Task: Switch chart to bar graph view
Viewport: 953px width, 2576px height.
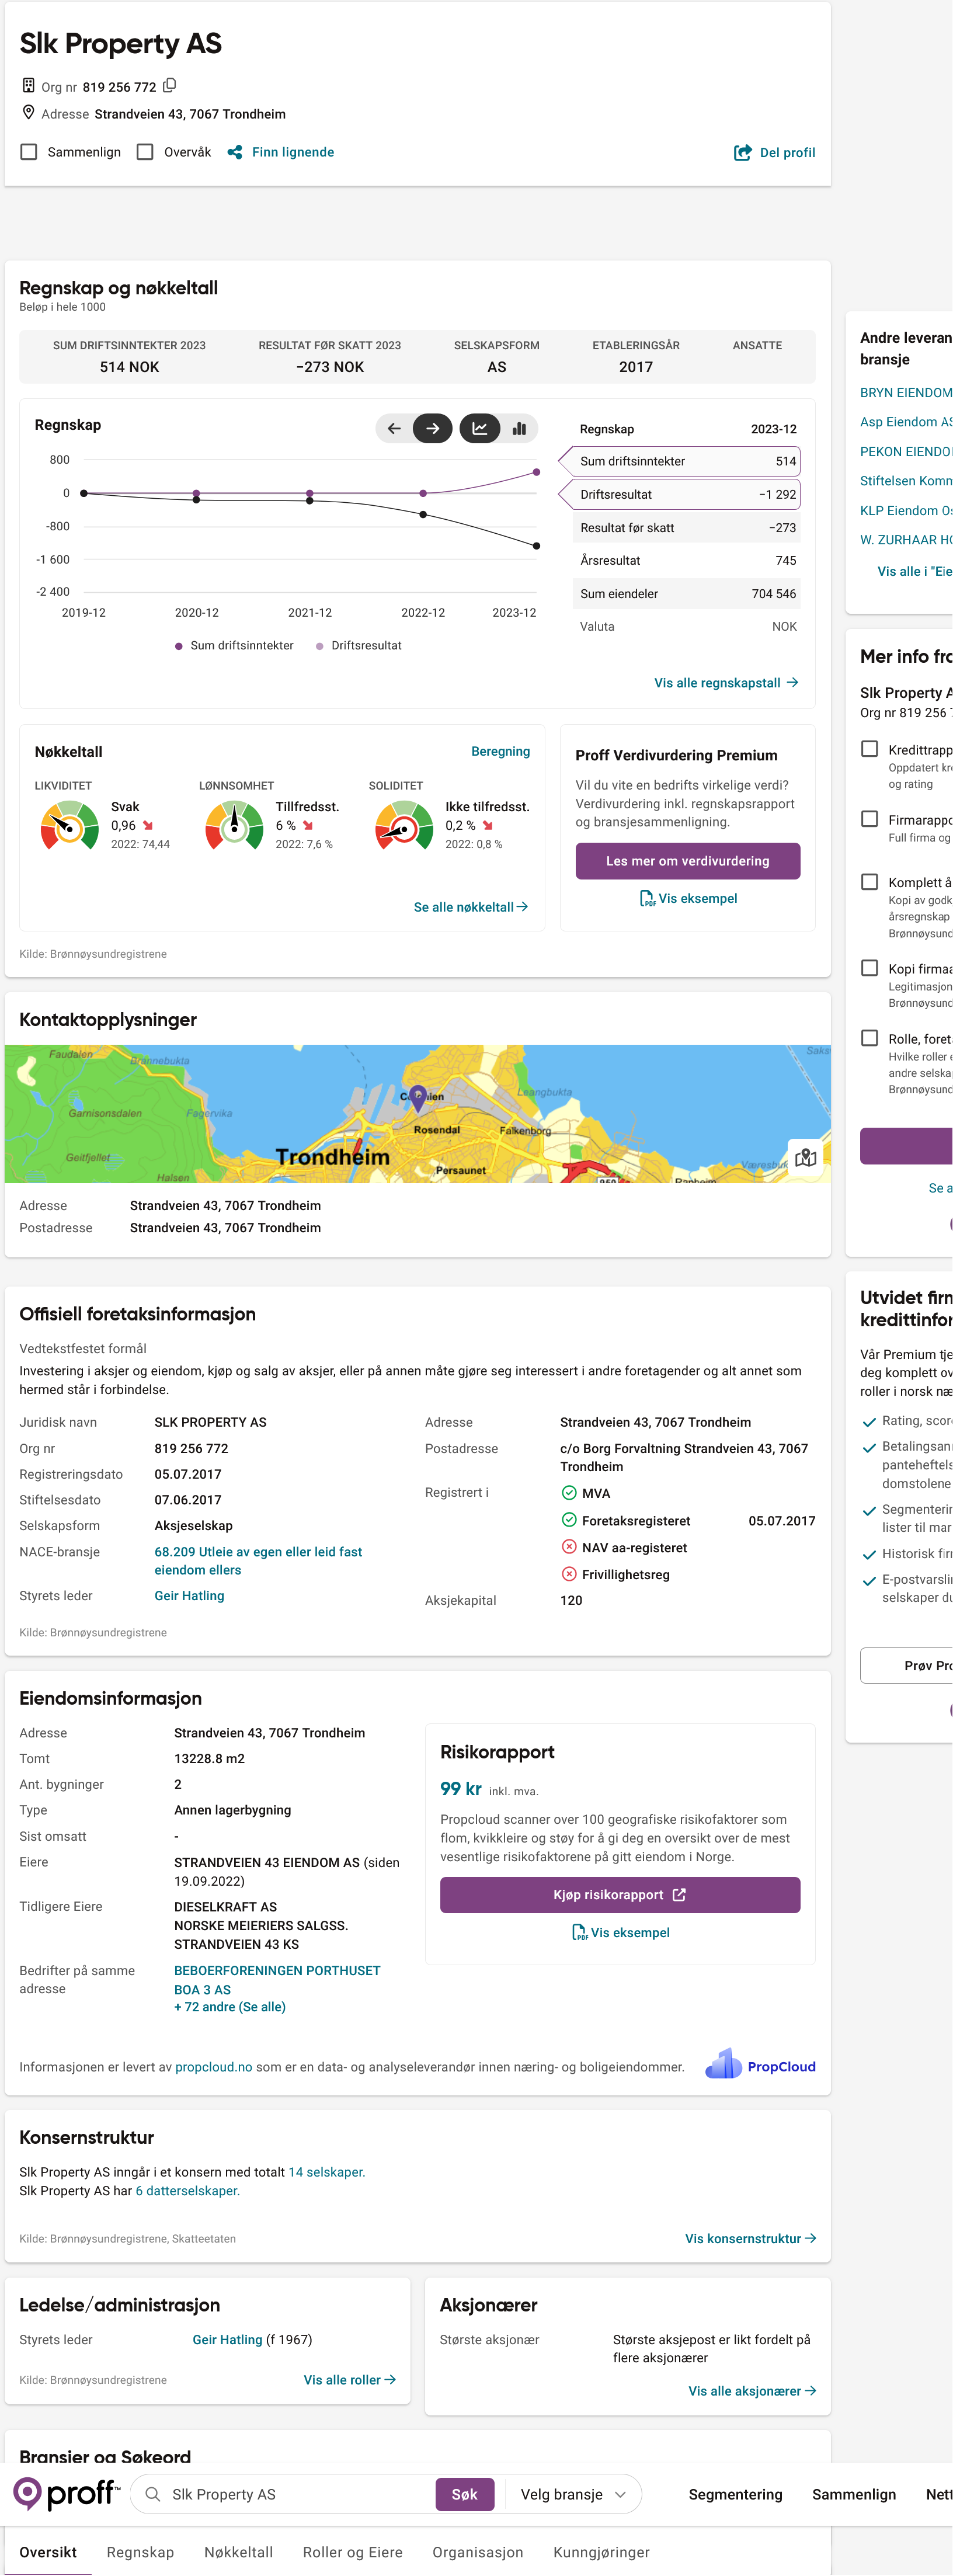Action: coord(519,429)
